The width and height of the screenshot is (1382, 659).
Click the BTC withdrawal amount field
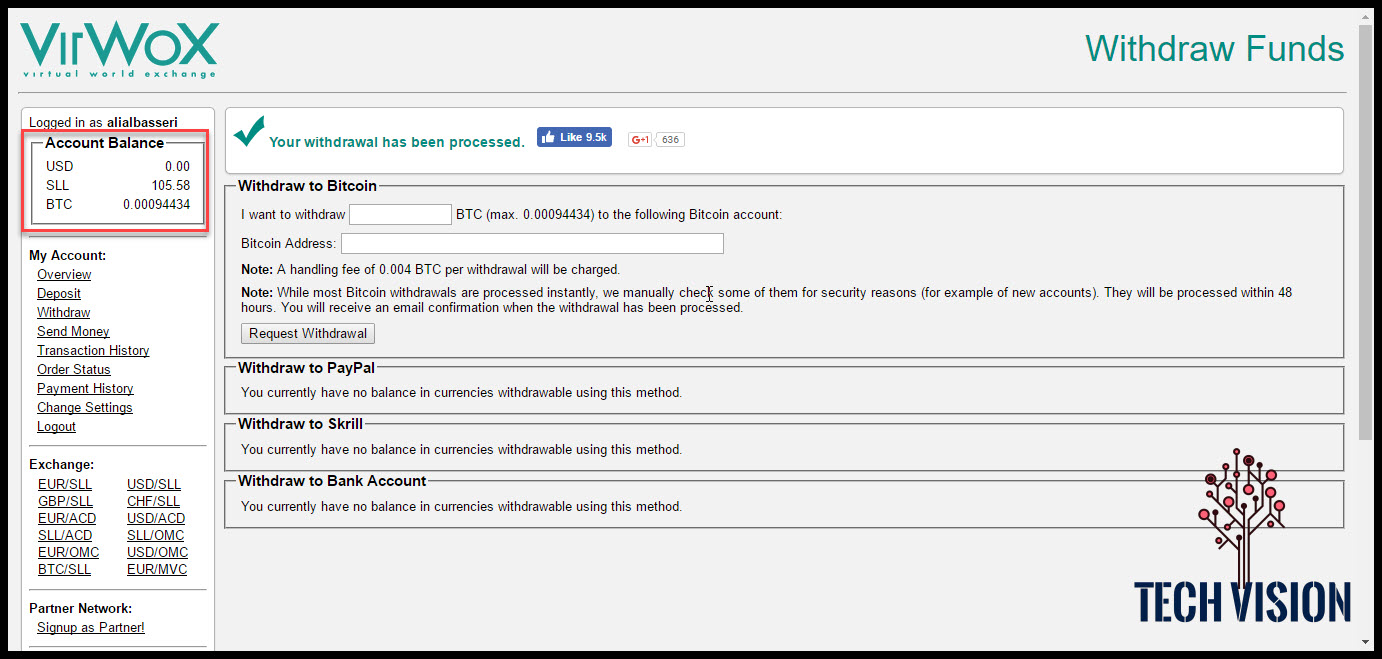(x=400, y=214)
